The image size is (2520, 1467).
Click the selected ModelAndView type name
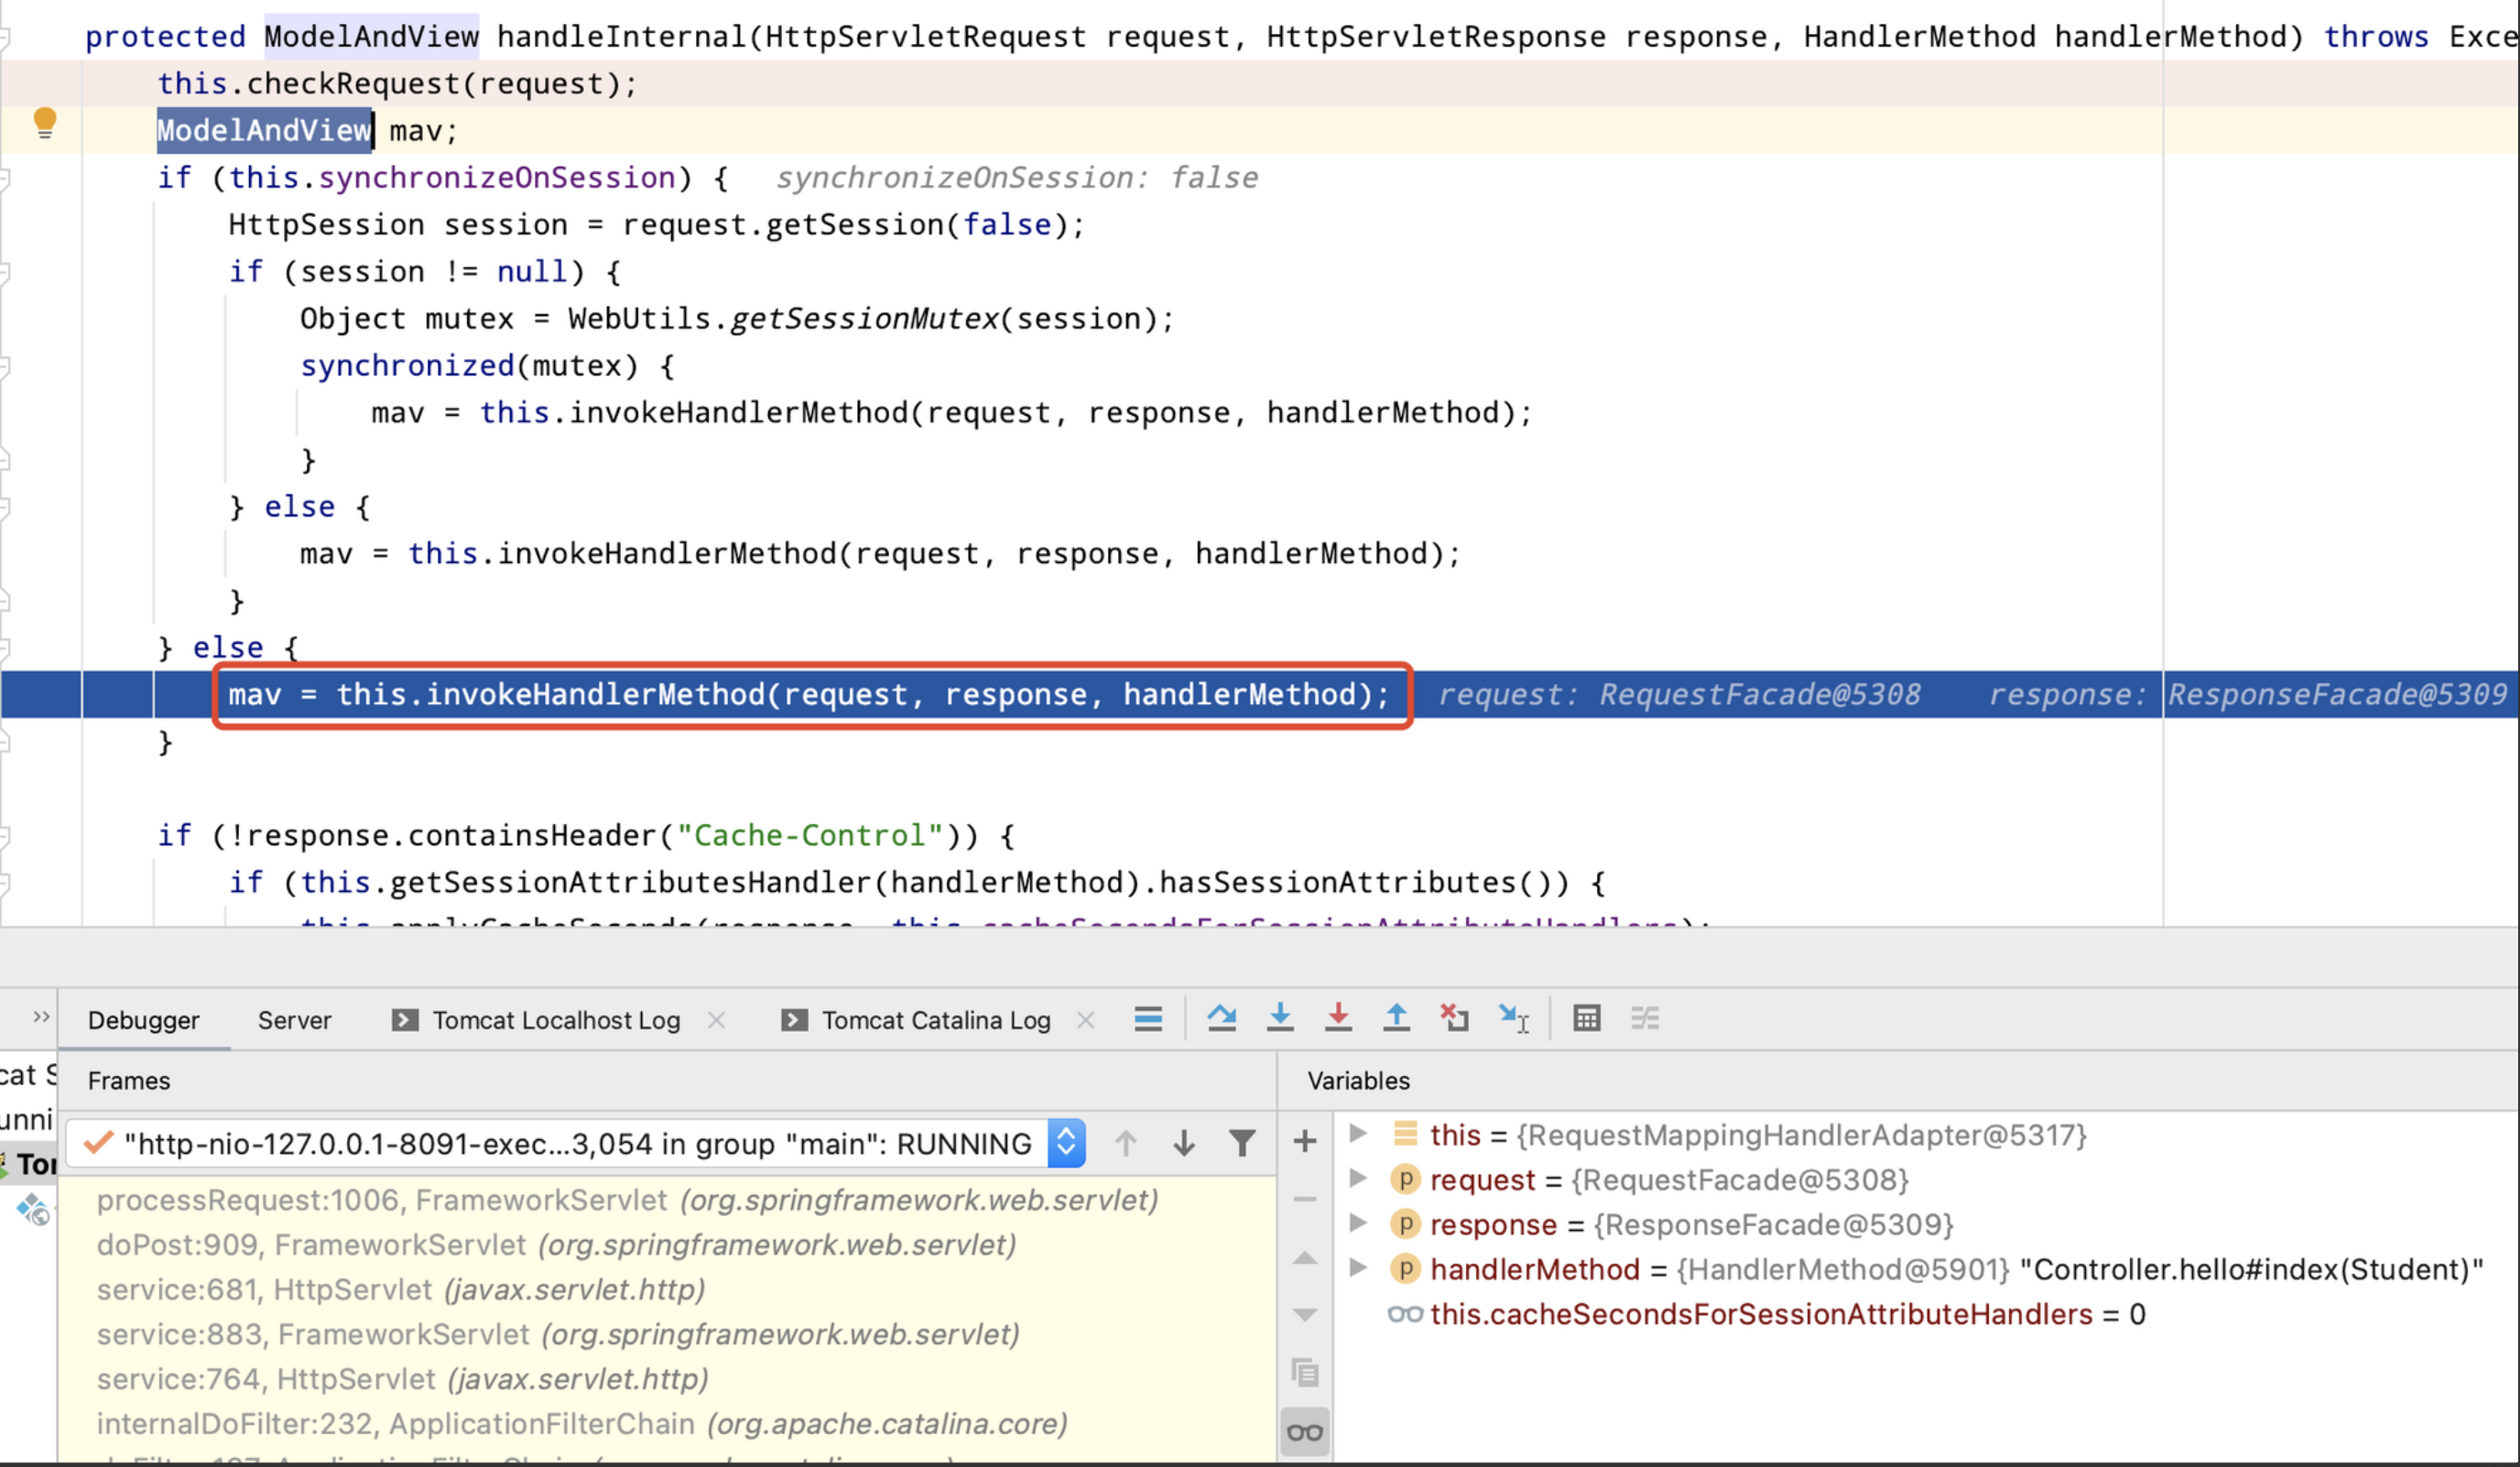264,131
